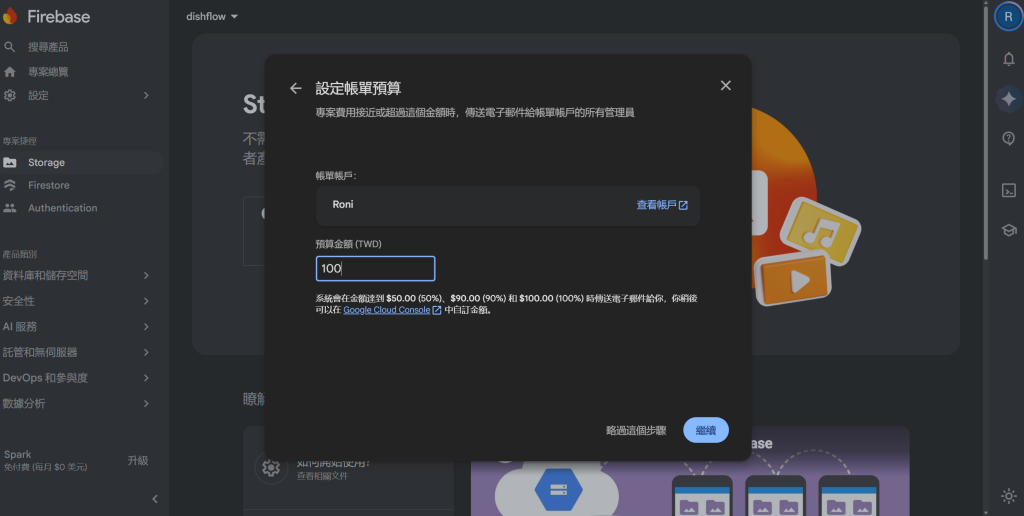Image resolution: width=1024 pixels, height=516 pixels.
Task: Click the page vertical scrollbar
Action: (x=985, y=131)
